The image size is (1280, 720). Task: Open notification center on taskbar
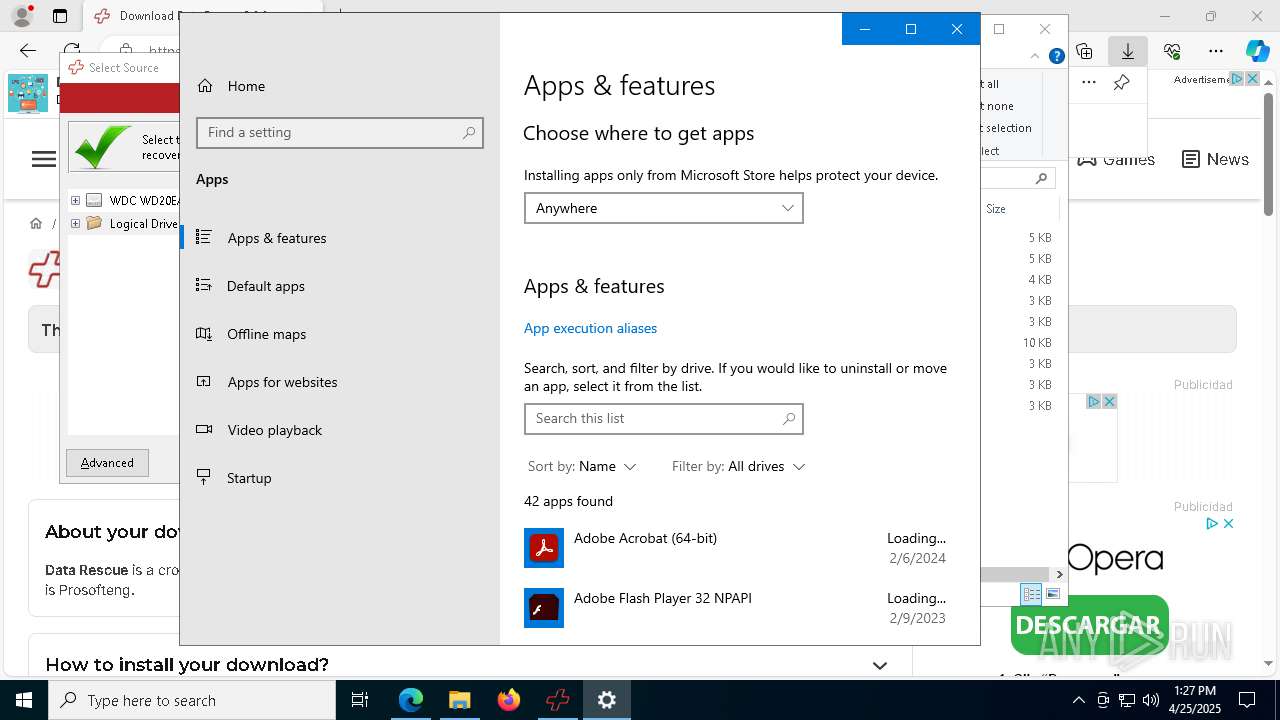pos(1248,700)
